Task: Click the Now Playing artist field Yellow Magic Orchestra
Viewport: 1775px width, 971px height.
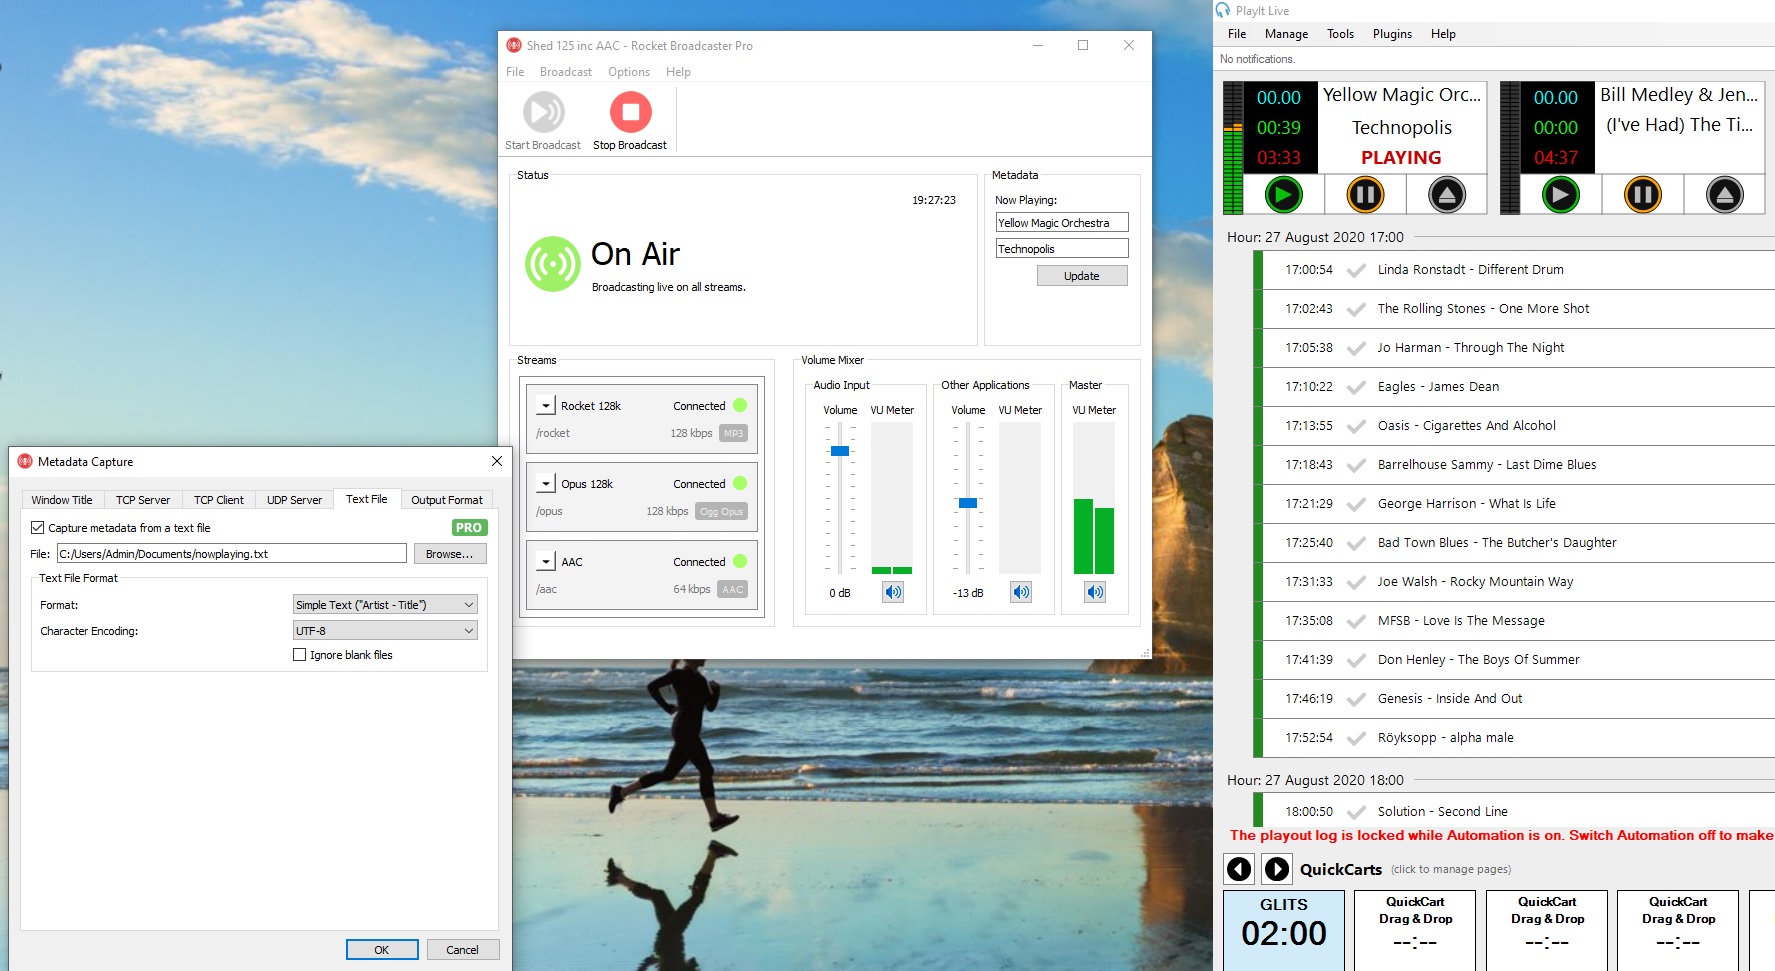Action: [x=1062, y=223]
